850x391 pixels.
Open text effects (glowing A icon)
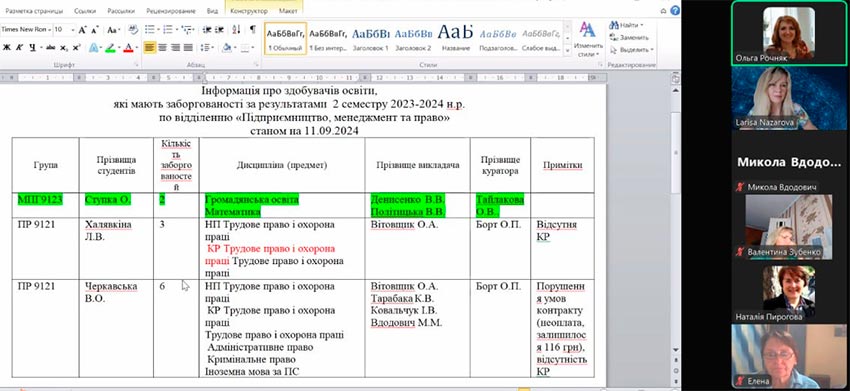[93, 48]
